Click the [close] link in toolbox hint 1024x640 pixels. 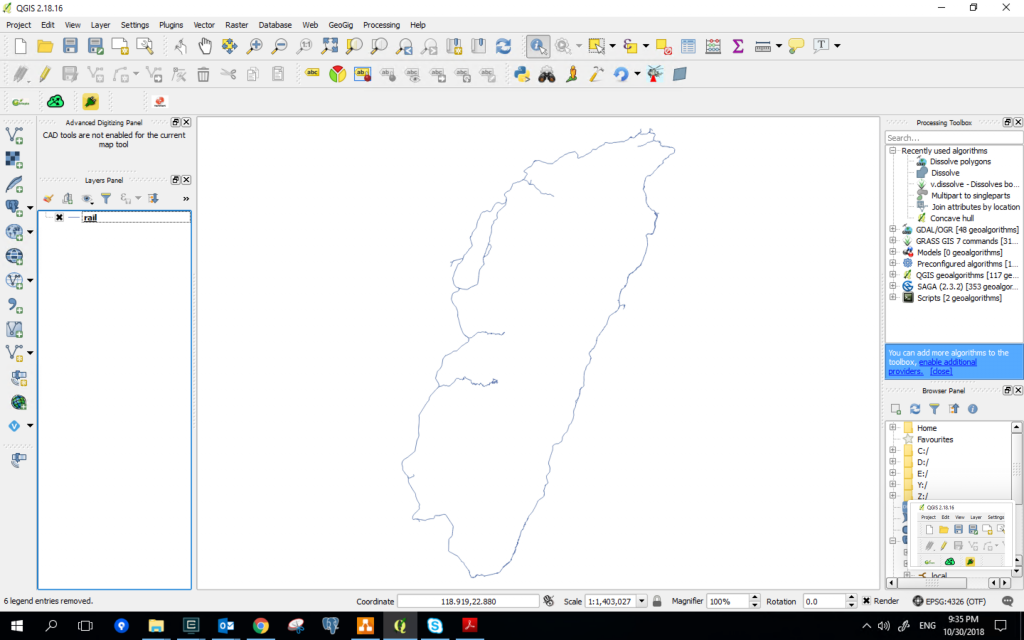[941, 371]
